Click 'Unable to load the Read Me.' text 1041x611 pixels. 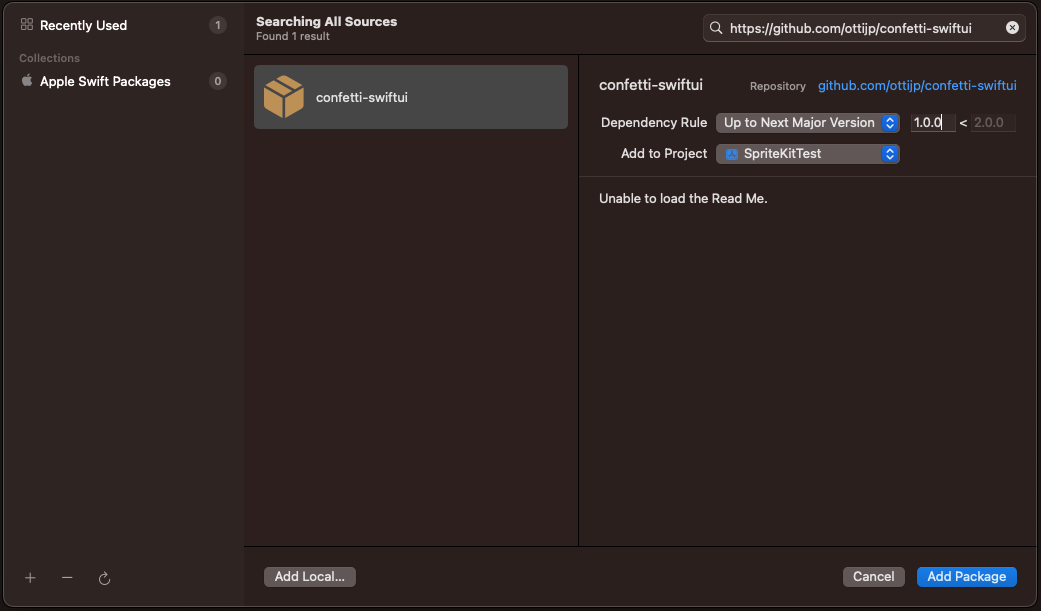click(x=683, y=199)
